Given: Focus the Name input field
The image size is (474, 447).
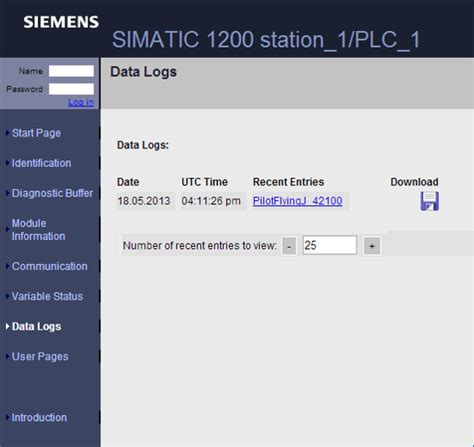Looking at the screenshot, I should coord(71,71).
